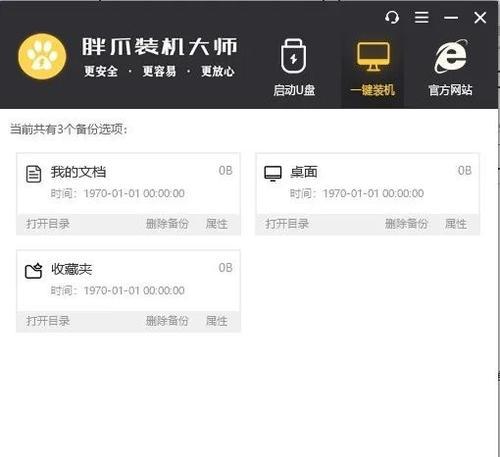Switch to the 启动U盘 tab label

click(x=294, y=90)
